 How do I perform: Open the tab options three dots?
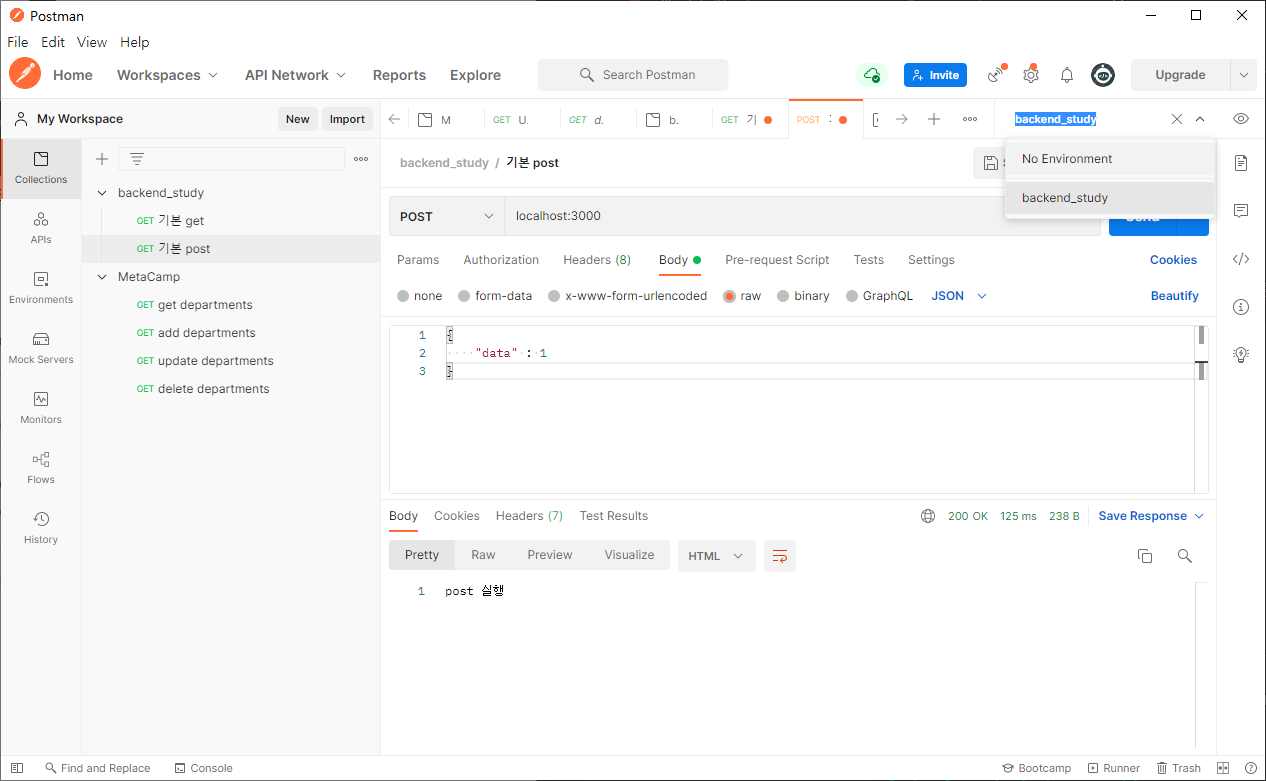970,119
